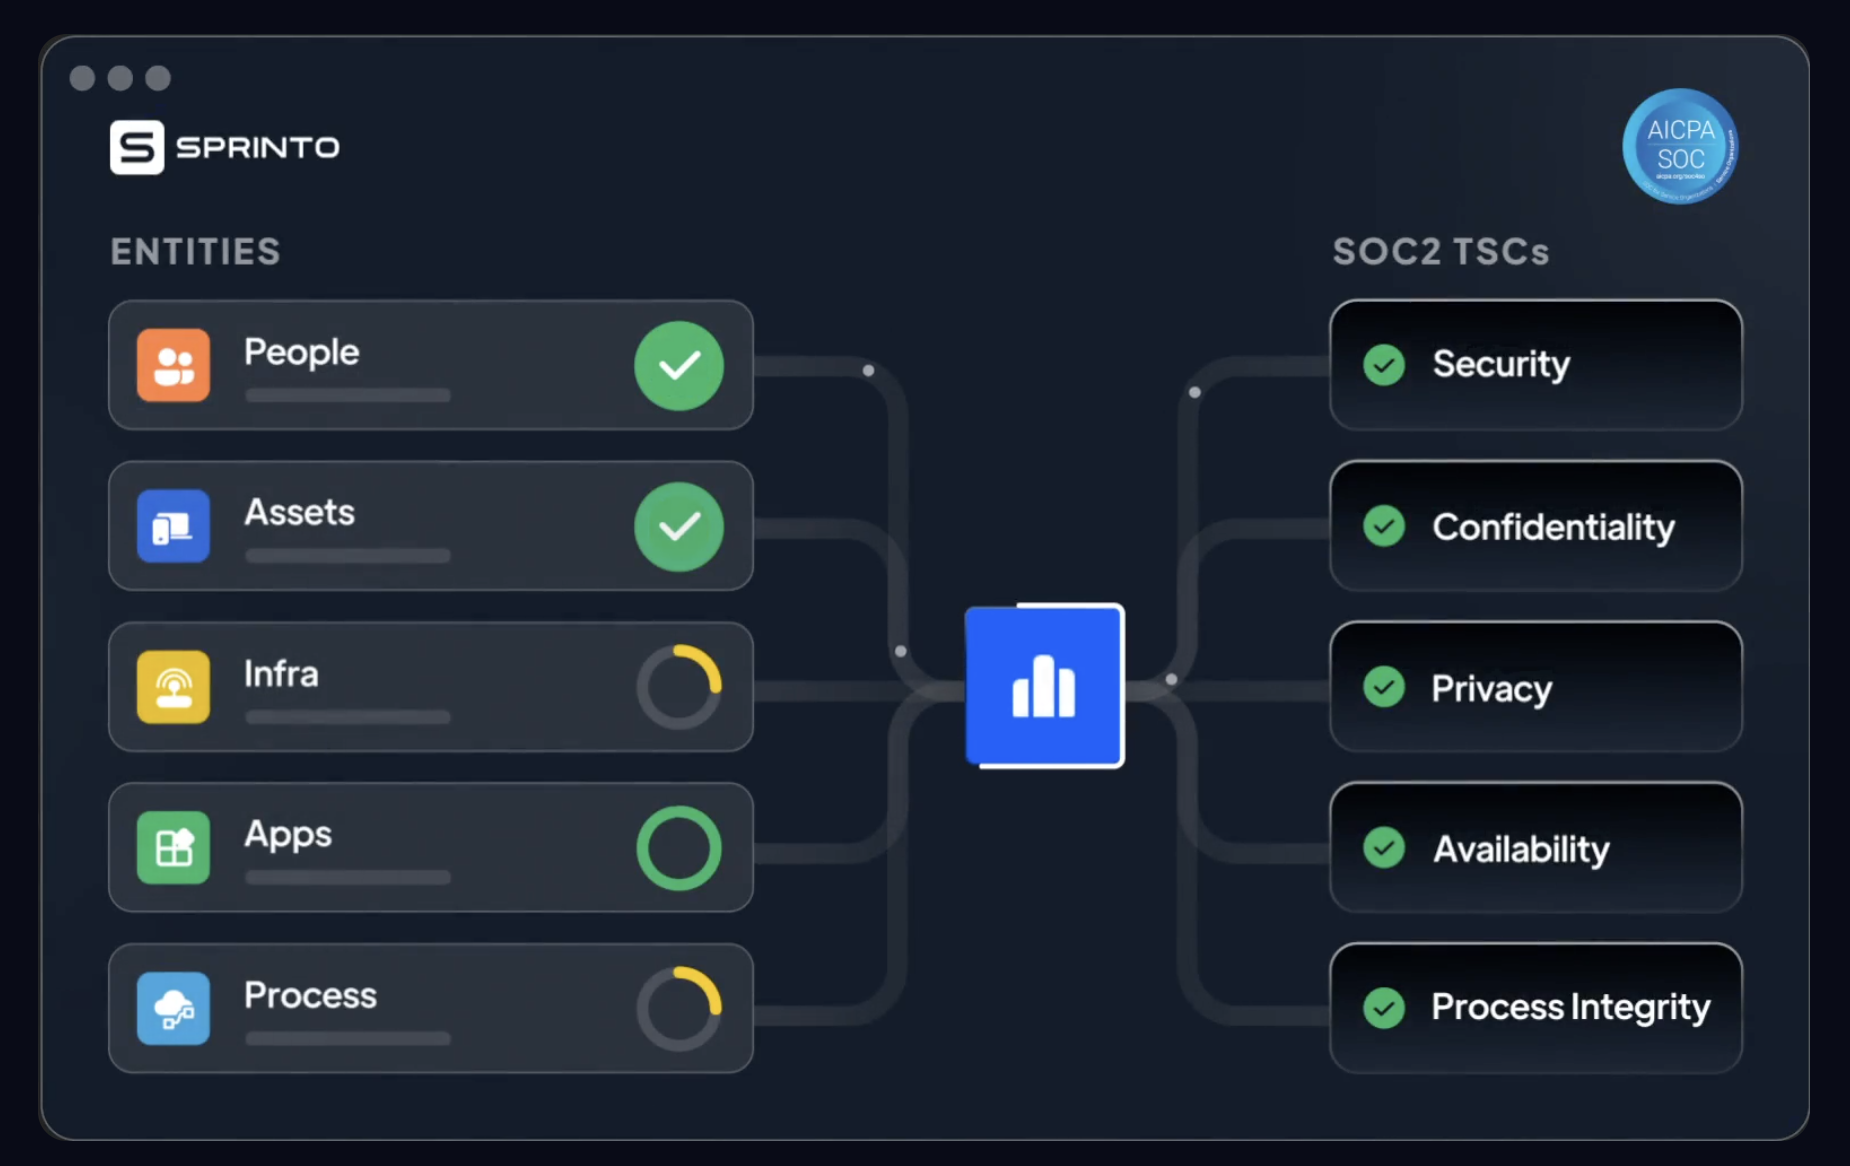The height and width of the screenshot is (1166, 1850).
Task: Click the yellow Infra icon
Action: [173, 687]
